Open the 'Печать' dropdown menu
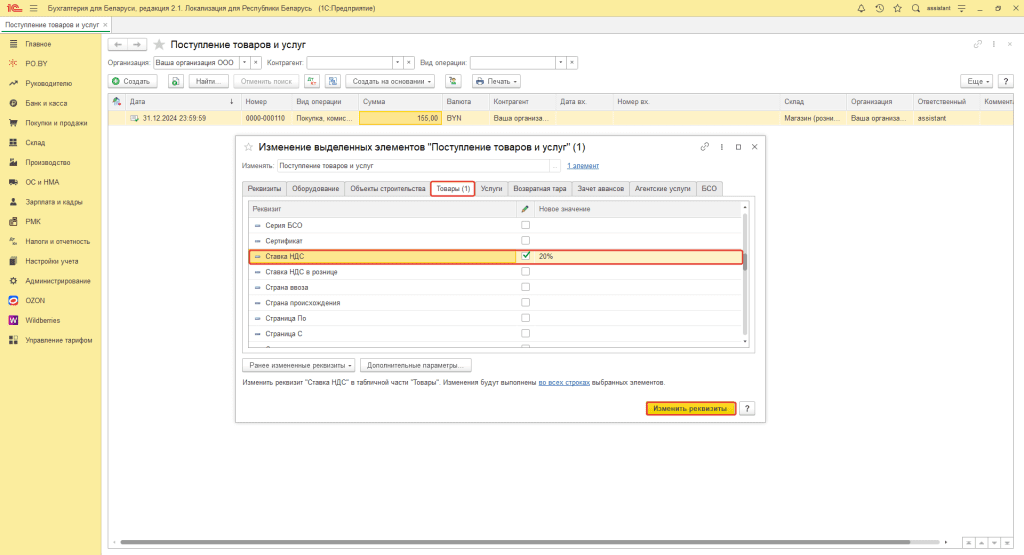The height and width of the screenshot is (555, 1024). [x=496, y=81]
